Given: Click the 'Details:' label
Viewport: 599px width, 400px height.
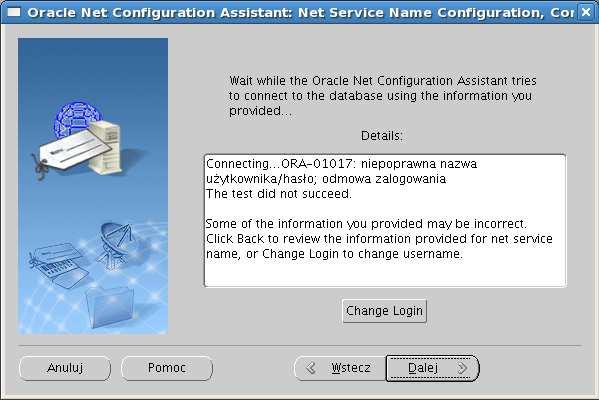Looking at the screenshot, I should tap(382, 136).
